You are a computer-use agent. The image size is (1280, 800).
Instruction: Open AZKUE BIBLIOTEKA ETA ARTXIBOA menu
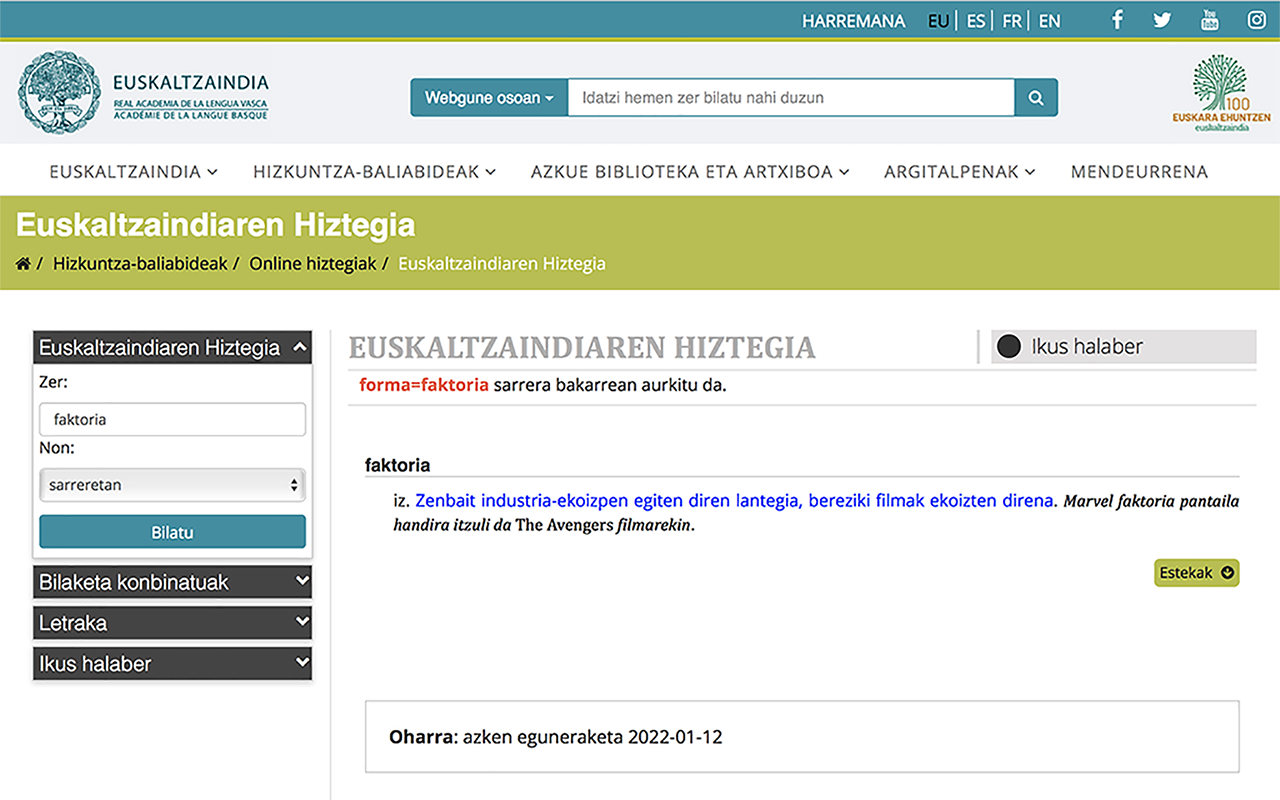(690, 172)
